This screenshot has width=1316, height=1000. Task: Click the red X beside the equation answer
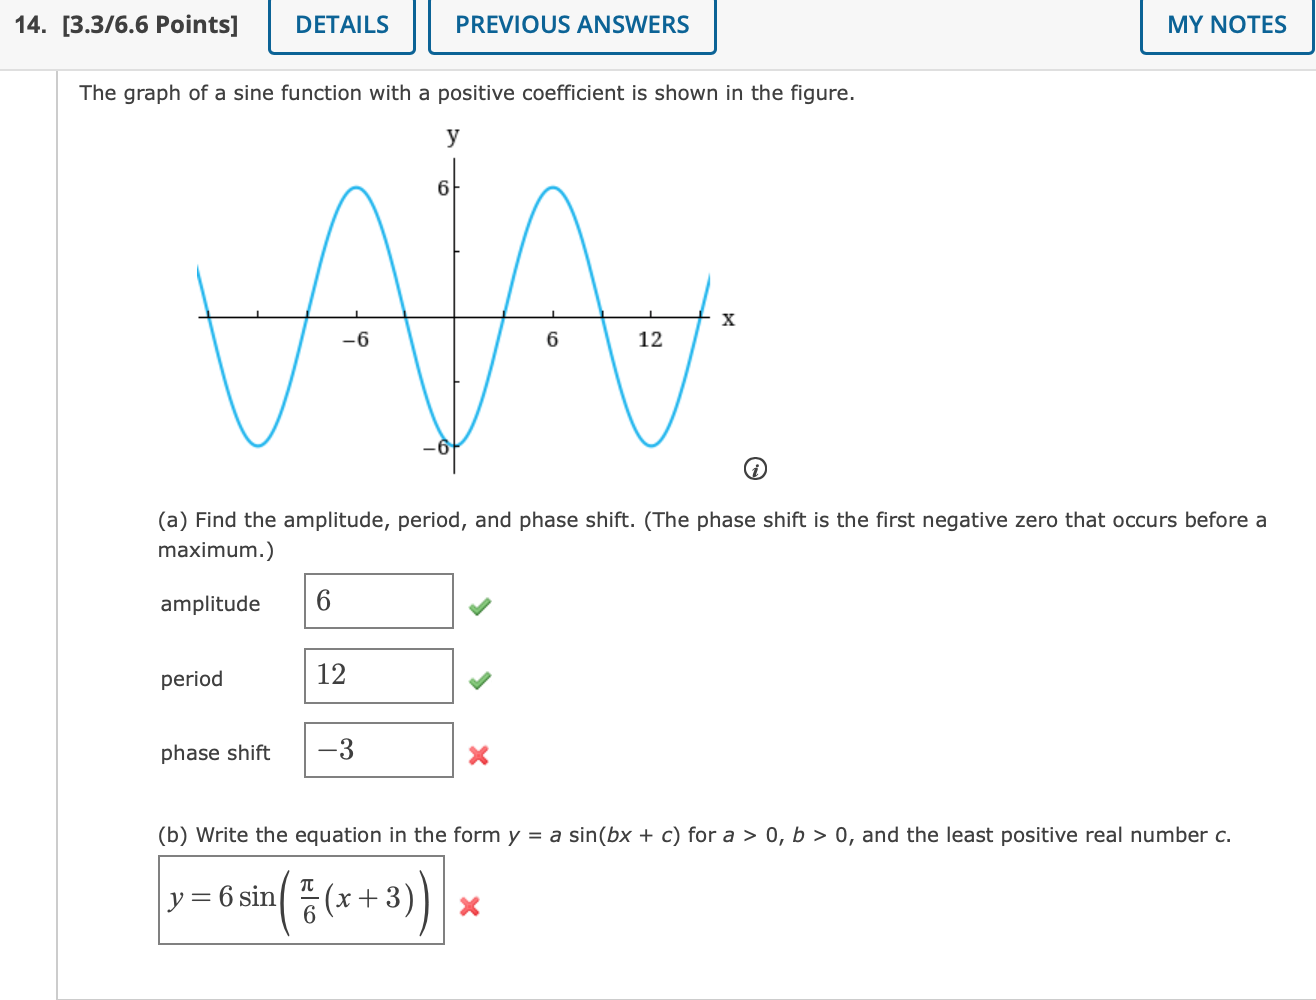(x=470, y=905)
